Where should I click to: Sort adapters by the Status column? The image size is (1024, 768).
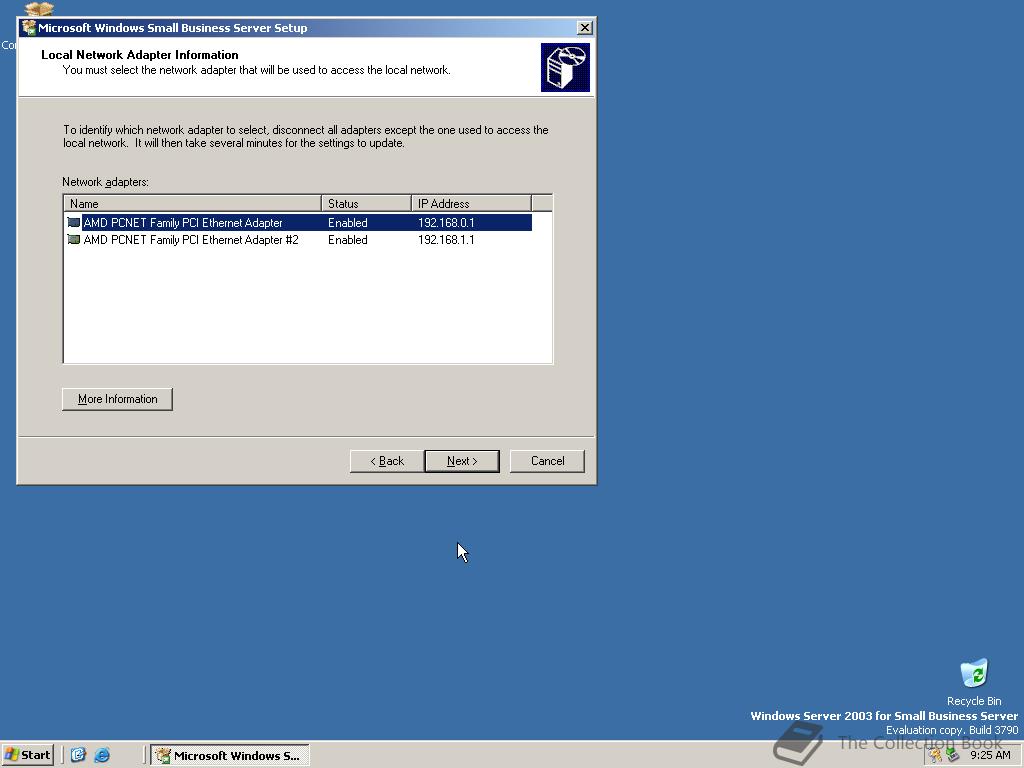tap(366, 203)
